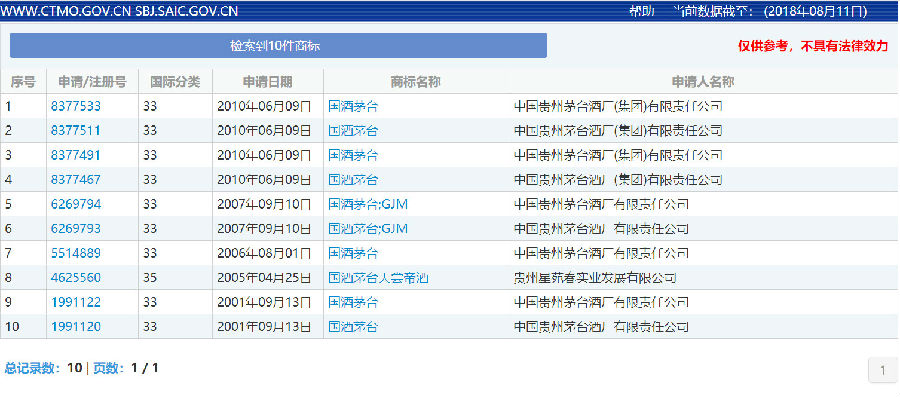Image resolution: width=900 pixels, height=397 pixels.
Task: Select date 2007年09月10日 in row 6269793
Action: [264, 229]
